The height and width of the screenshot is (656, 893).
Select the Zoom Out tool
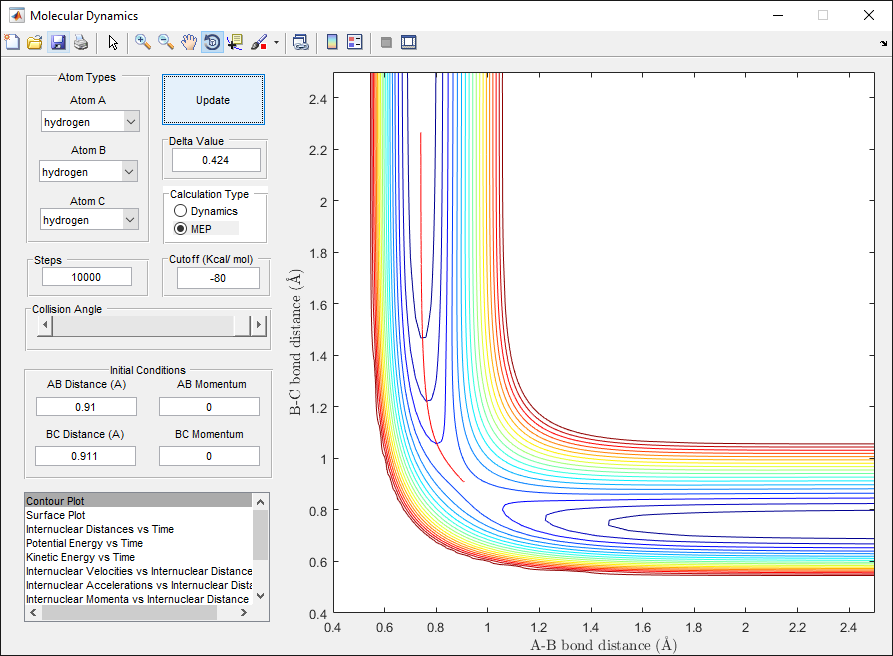[x=166, y=42]
